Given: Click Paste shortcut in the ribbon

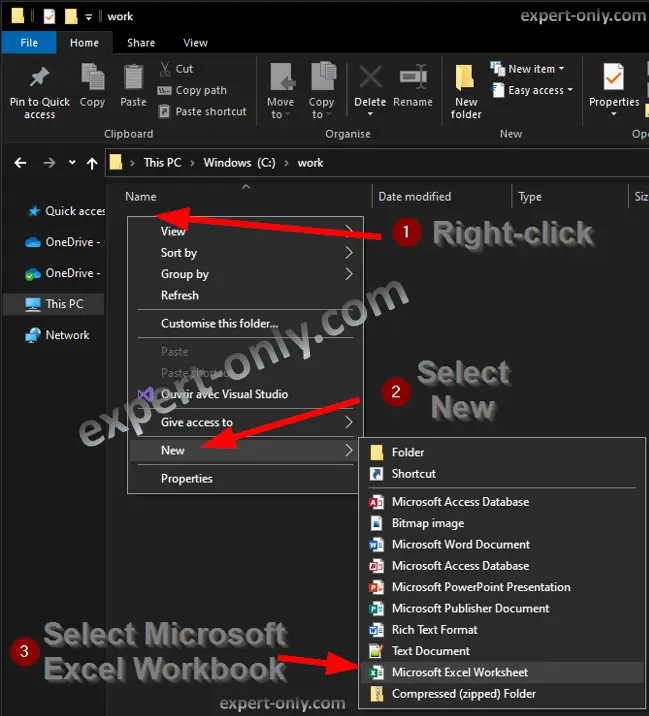Looking at the screenshot, I should pos(202,111).
